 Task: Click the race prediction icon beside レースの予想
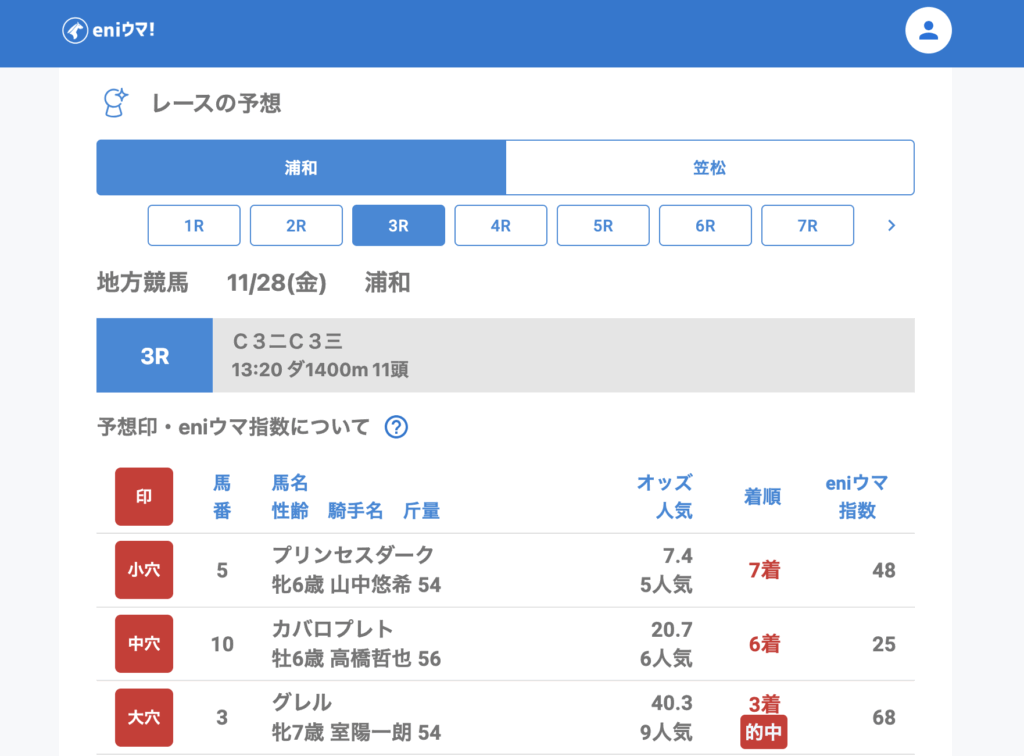(x=116, y=102)
